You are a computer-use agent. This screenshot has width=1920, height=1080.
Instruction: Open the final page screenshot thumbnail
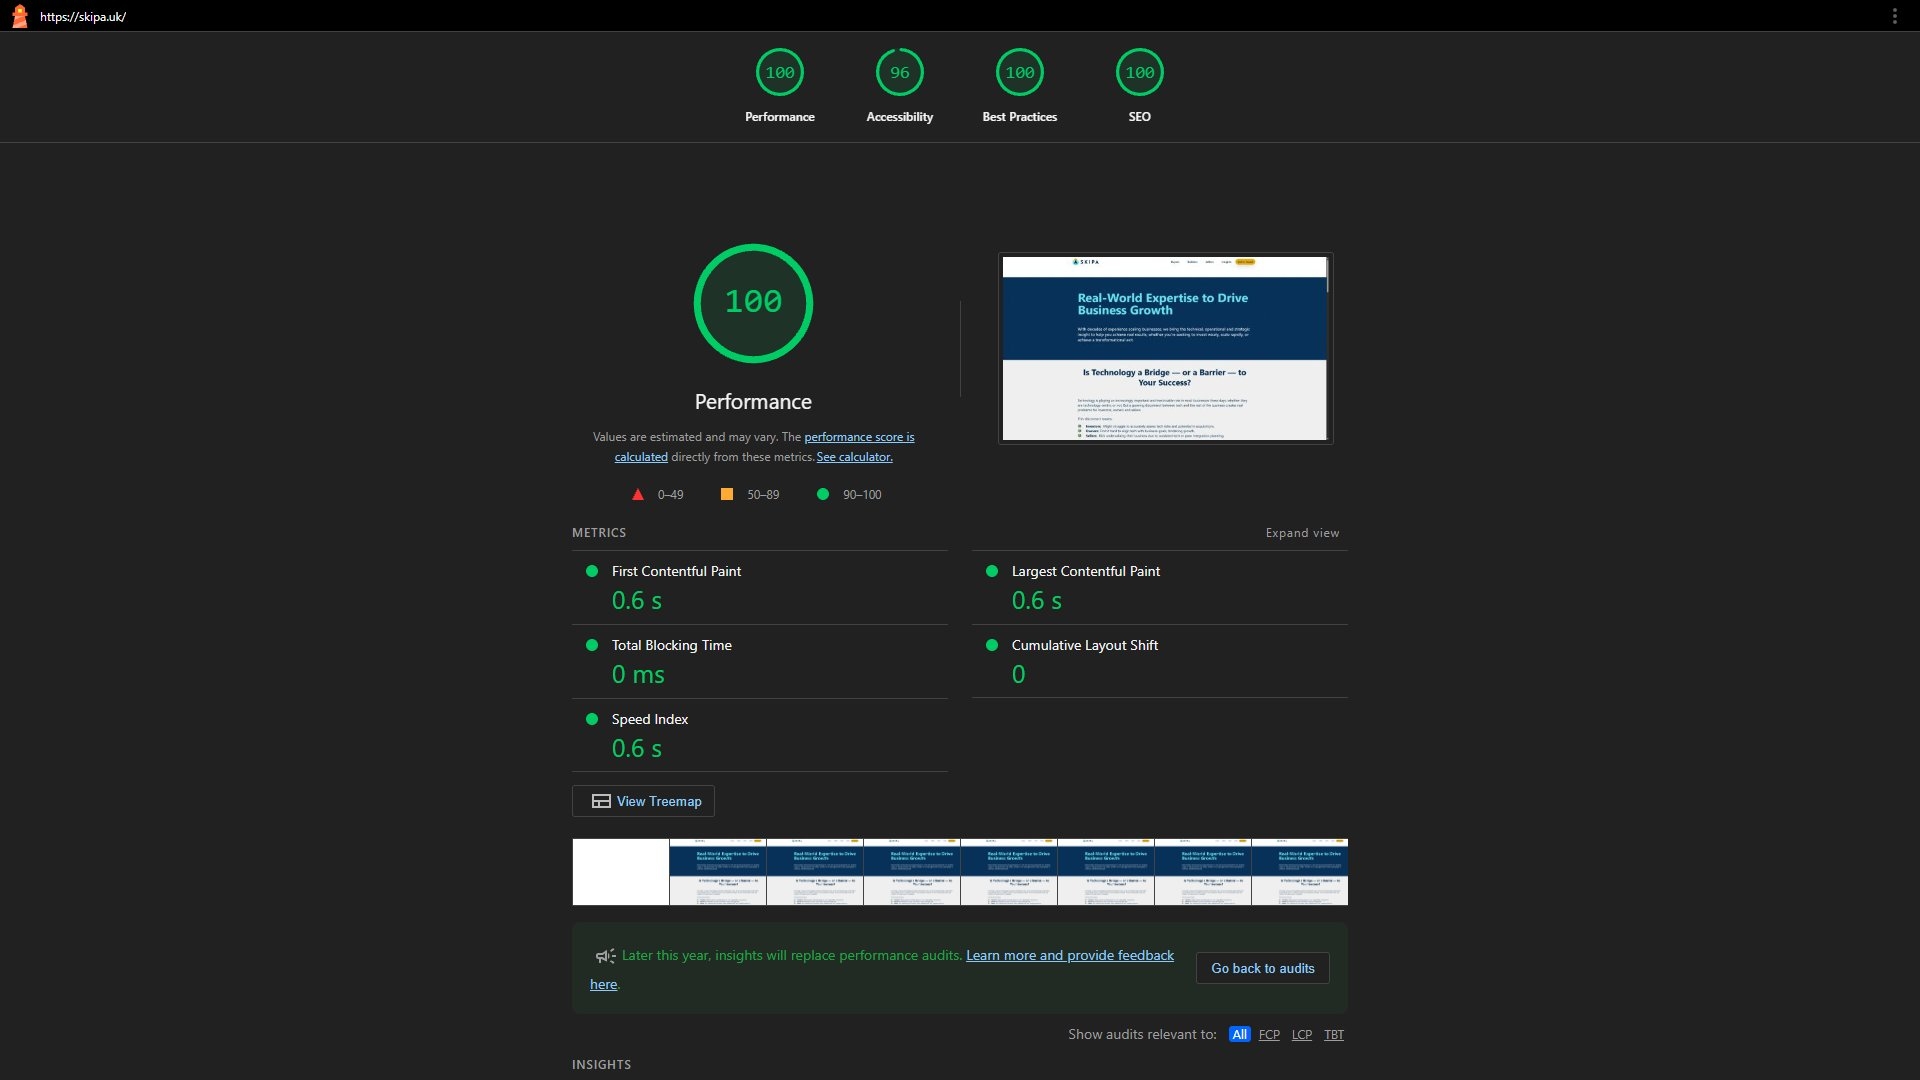(1165, 348)
